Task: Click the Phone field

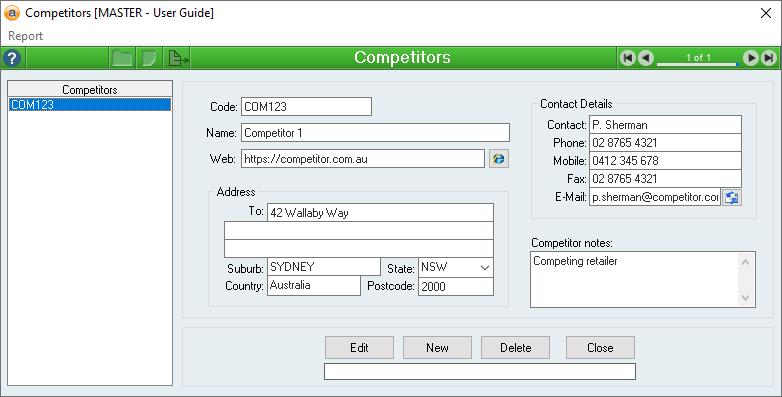Action: (665, 143)
